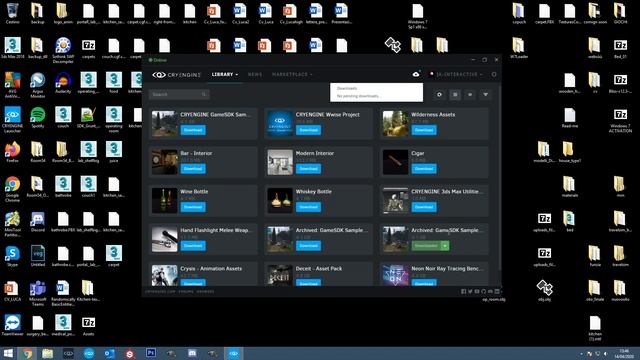The image size is (640, 360).
Task: Select the Read-me file on the desktop
Action: 569,118
